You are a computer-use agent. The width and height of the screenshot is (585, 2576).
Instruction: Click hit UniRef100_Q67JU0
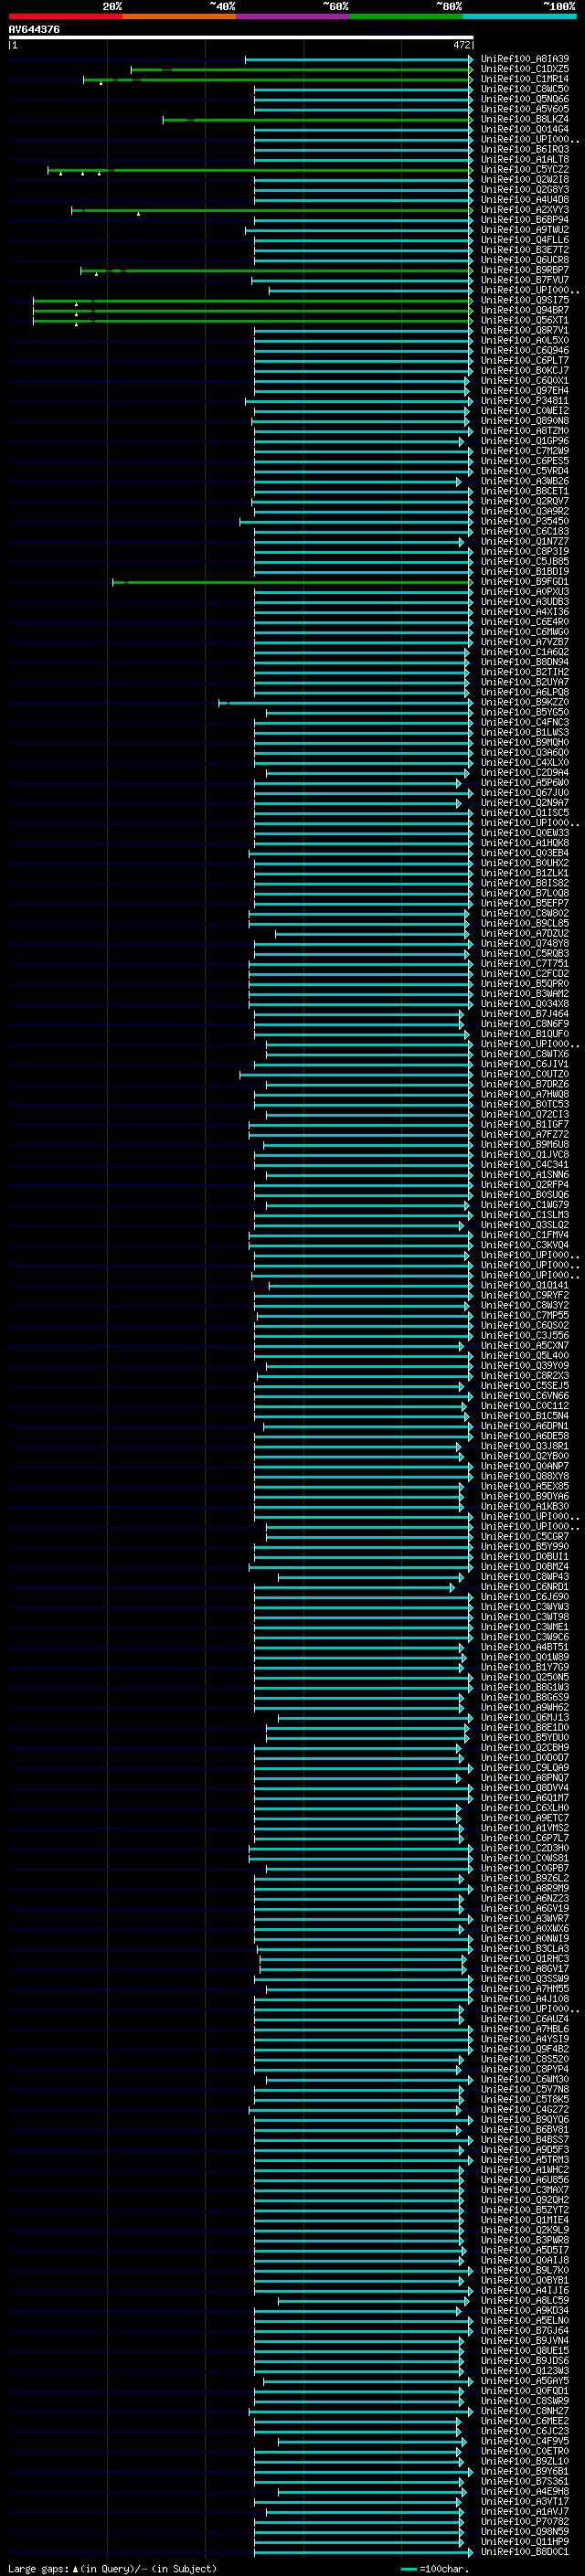click(x=525, y=792)
